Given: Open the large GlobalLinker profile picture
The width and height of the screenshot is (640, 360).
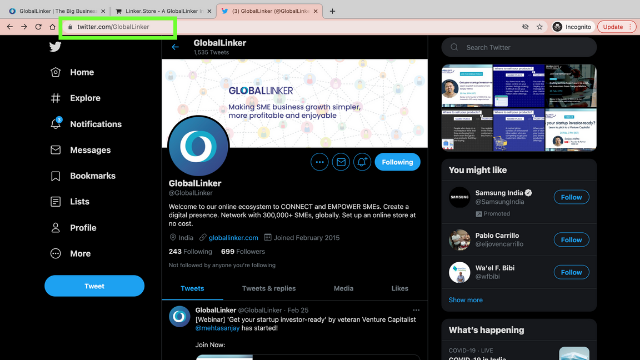Looking at the screenshot, I should point(198,146).
